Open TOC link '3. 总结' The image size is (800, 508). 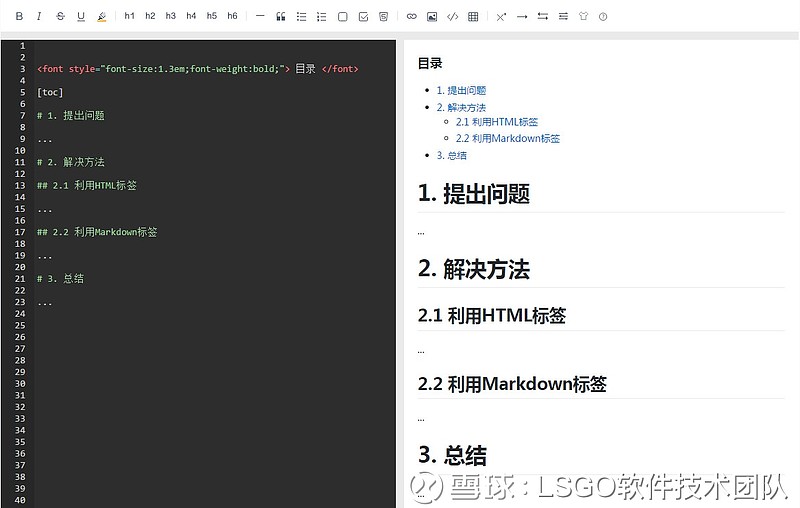pos(452,155)
